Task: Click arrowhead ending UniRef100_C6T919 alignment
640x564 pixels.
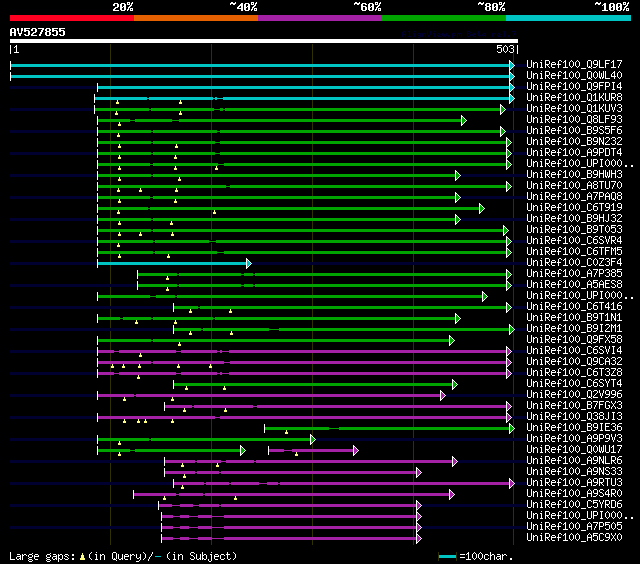Action: click(x=482, y=209)
